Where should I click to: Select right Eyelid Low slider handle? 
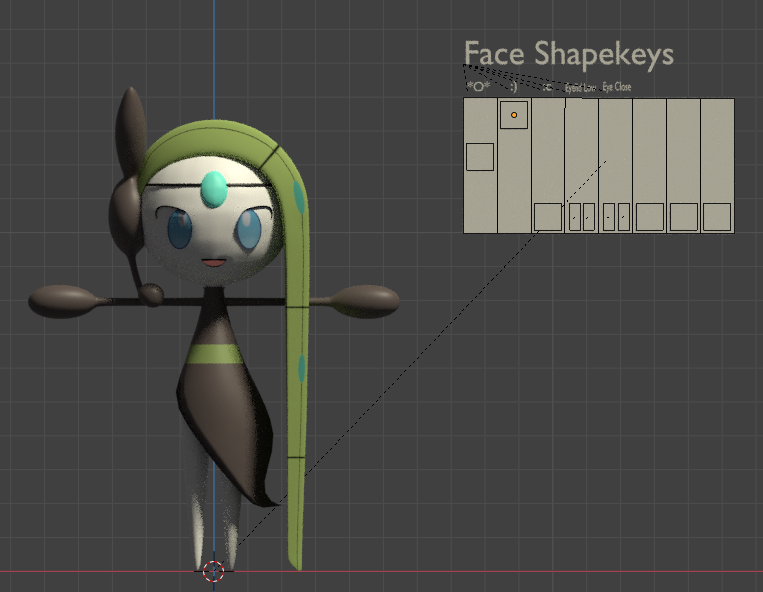[589, 217]
